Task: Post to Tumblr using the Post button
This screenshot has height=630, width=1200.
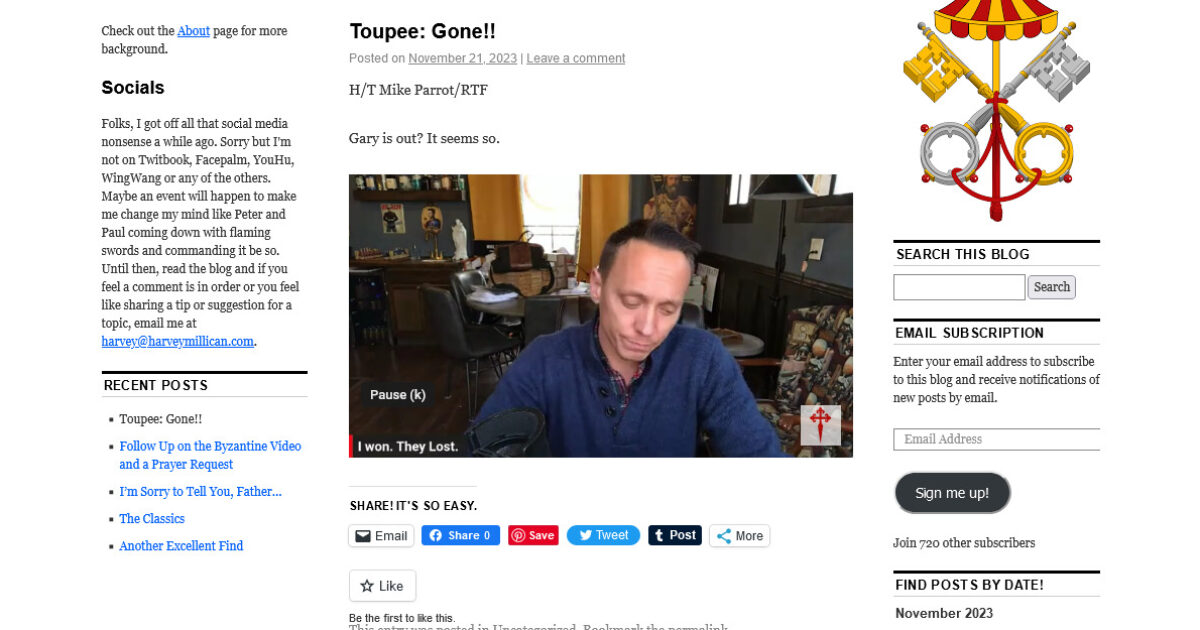Action: click(675, 535)
